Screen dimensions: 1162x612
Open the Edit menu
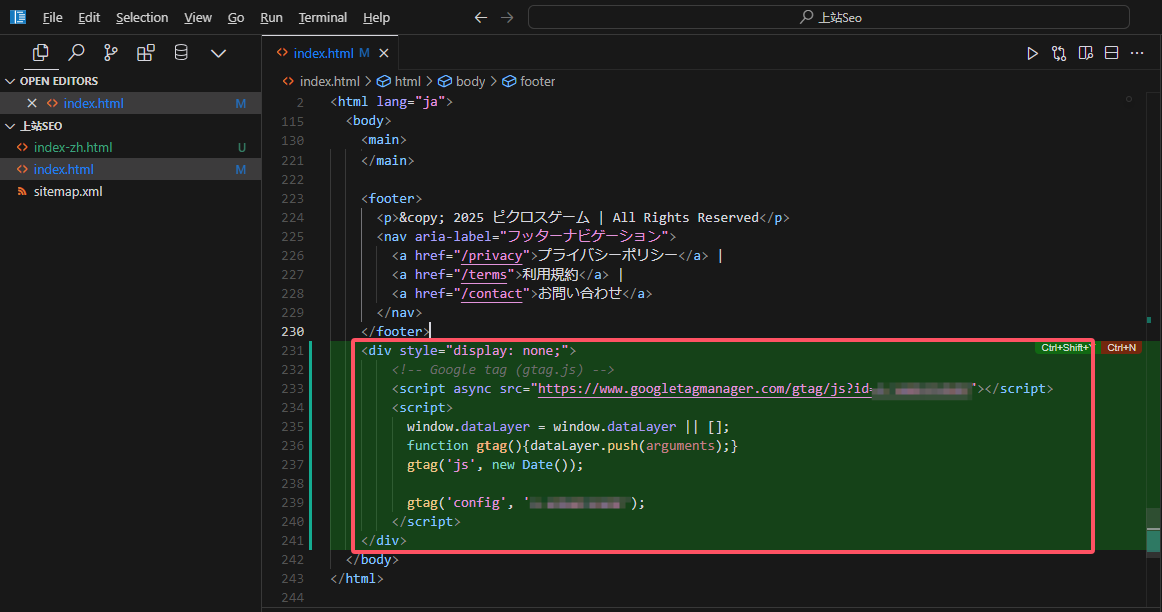click(x=89, y=17)
